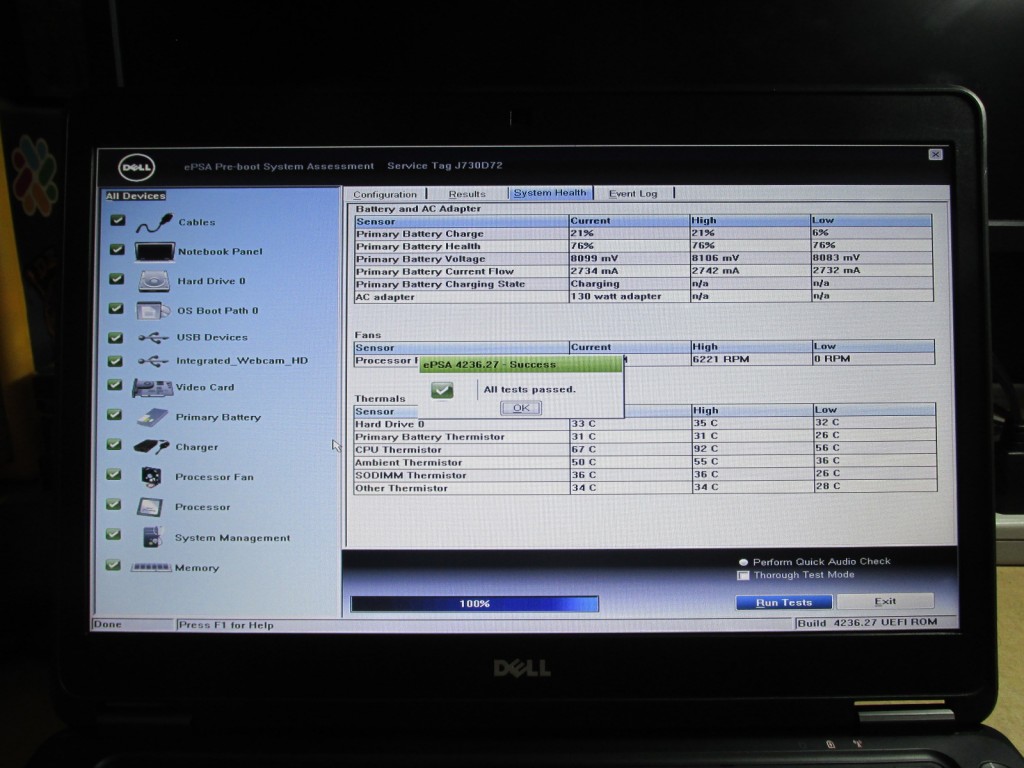Viewport: 1024px width, 768px height.
Task: Select Perform Quick Audio Check option
Action: pos(743,562)
